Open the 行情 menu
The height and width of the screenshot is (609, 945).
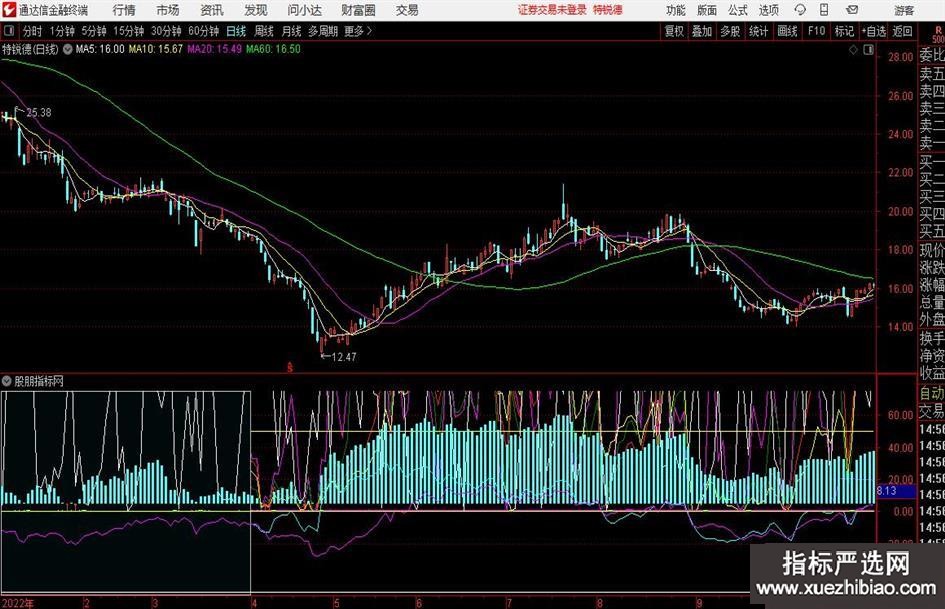click(x=124, y=10)
